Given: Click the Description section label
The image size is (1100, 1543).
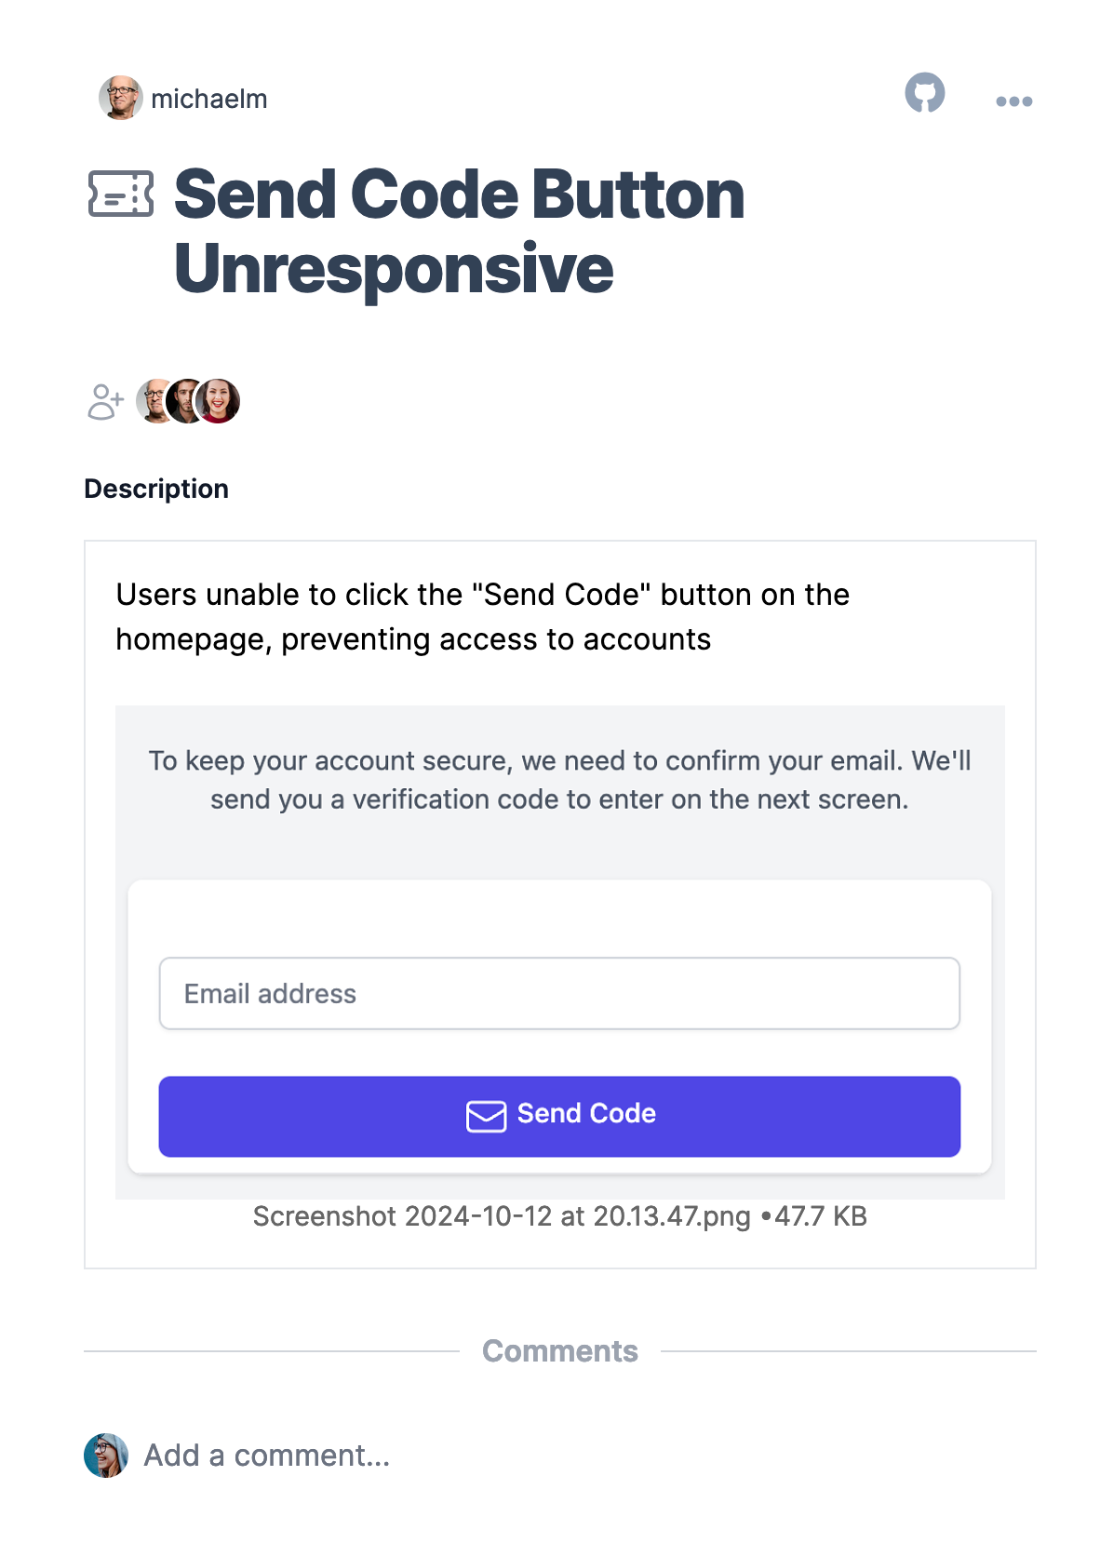Looking at the screenshot, I should (156, 489).
